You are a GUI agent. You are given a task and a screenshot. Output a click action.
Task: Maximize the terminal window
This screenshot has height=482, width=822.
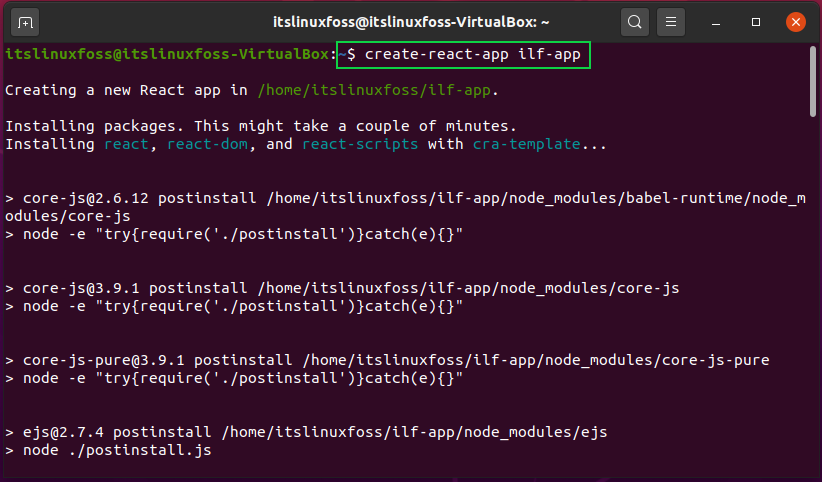pos(755,23)
